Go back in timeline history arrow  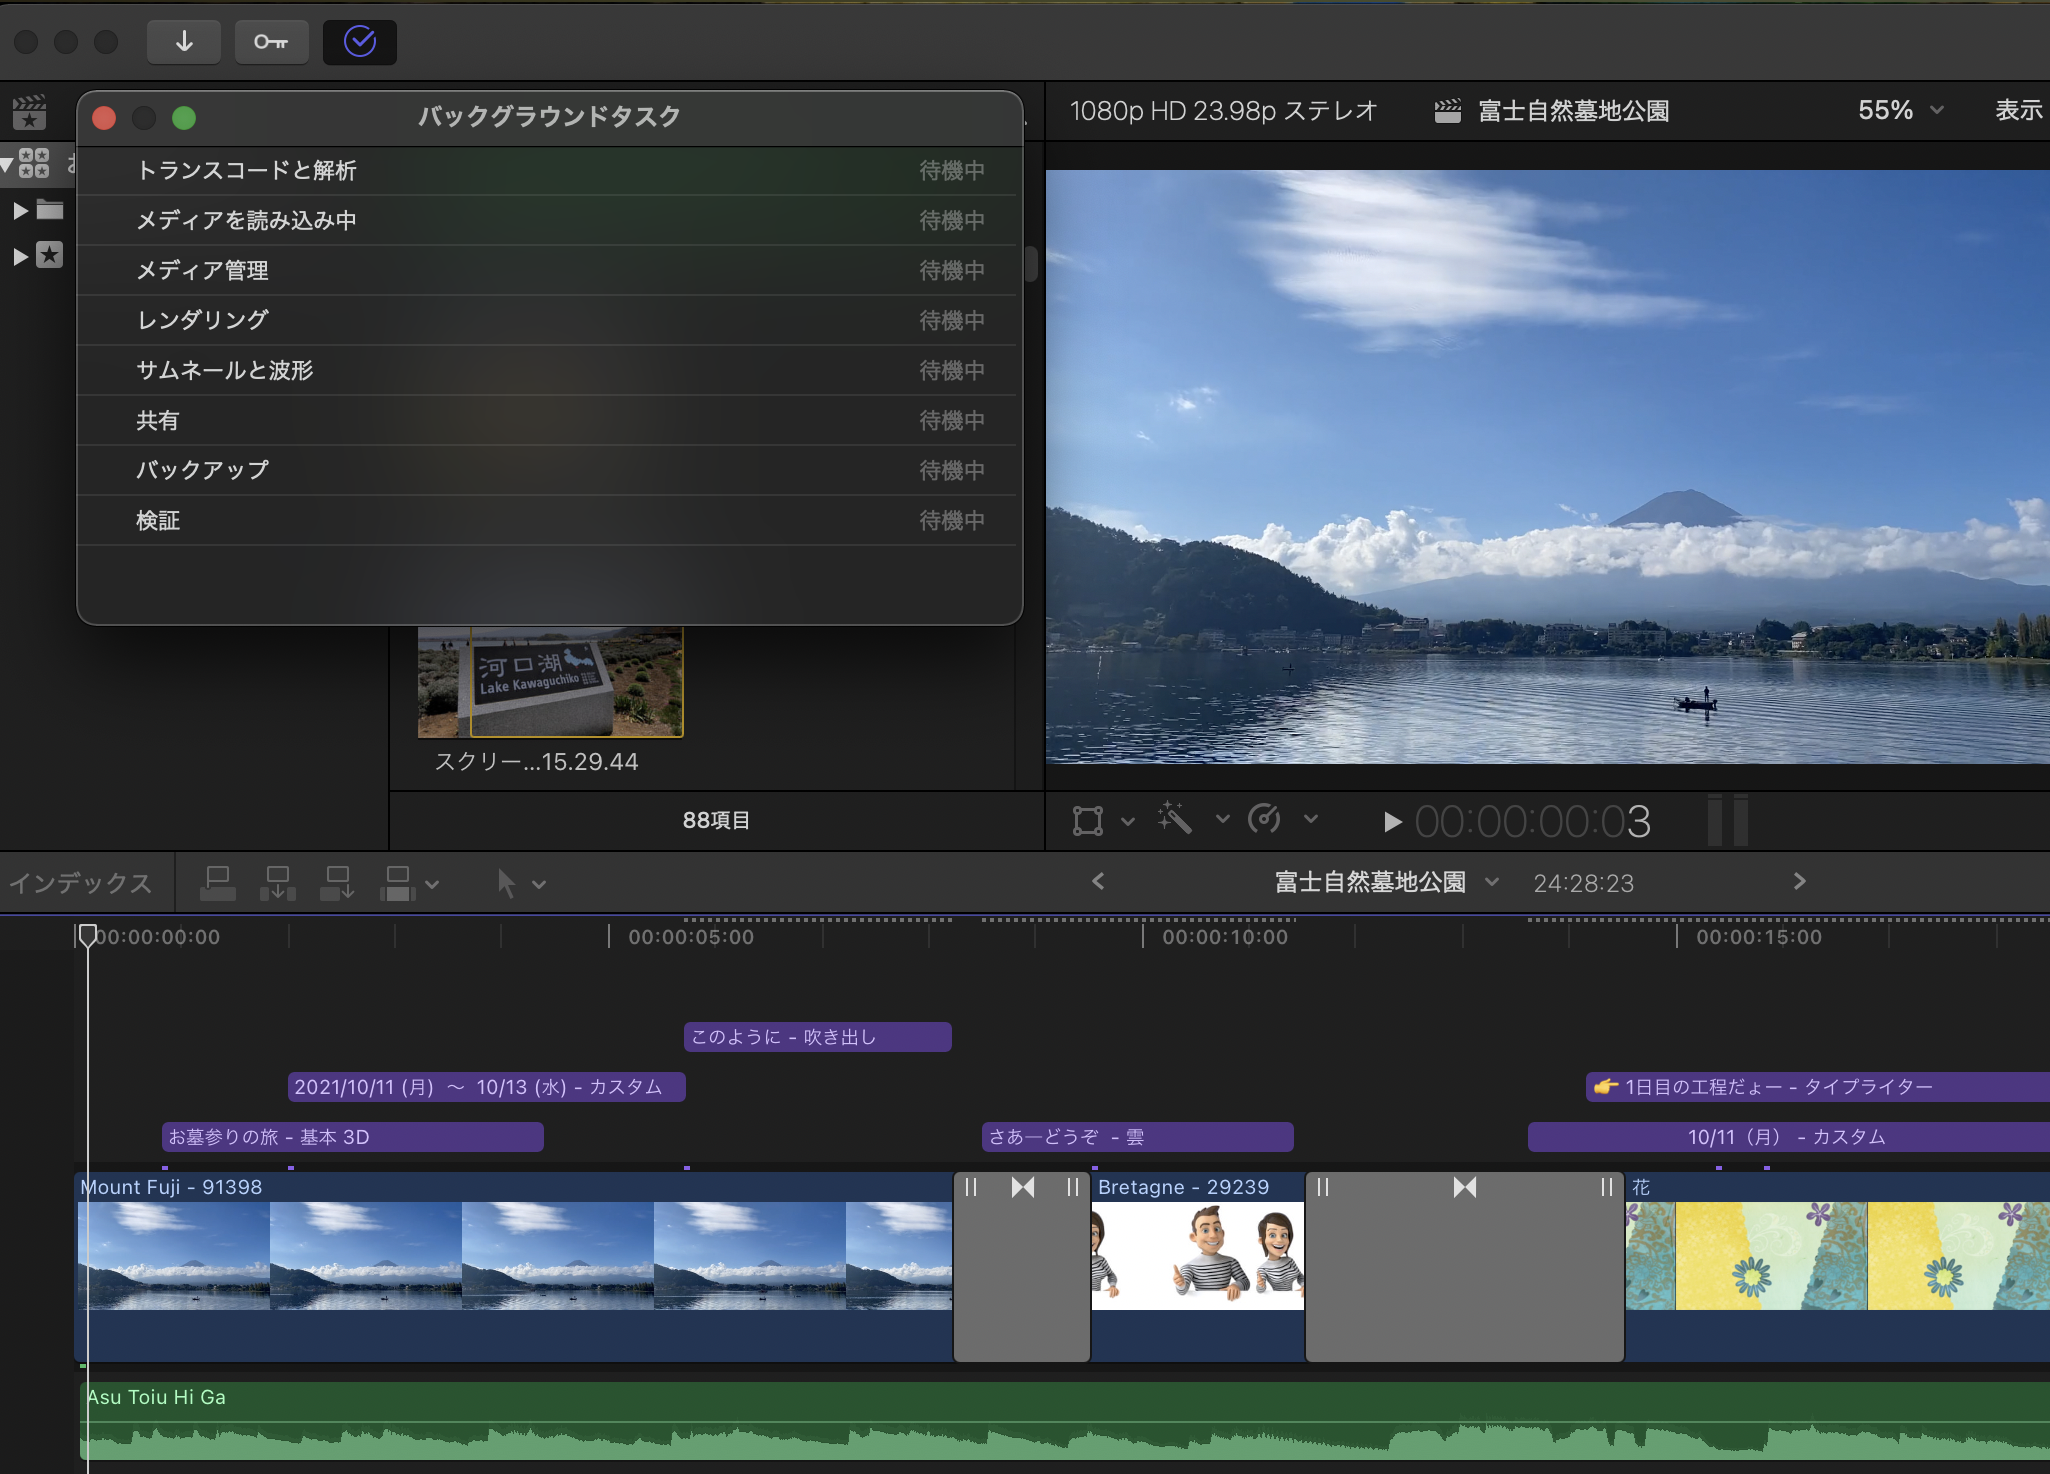coord(1098,881)
